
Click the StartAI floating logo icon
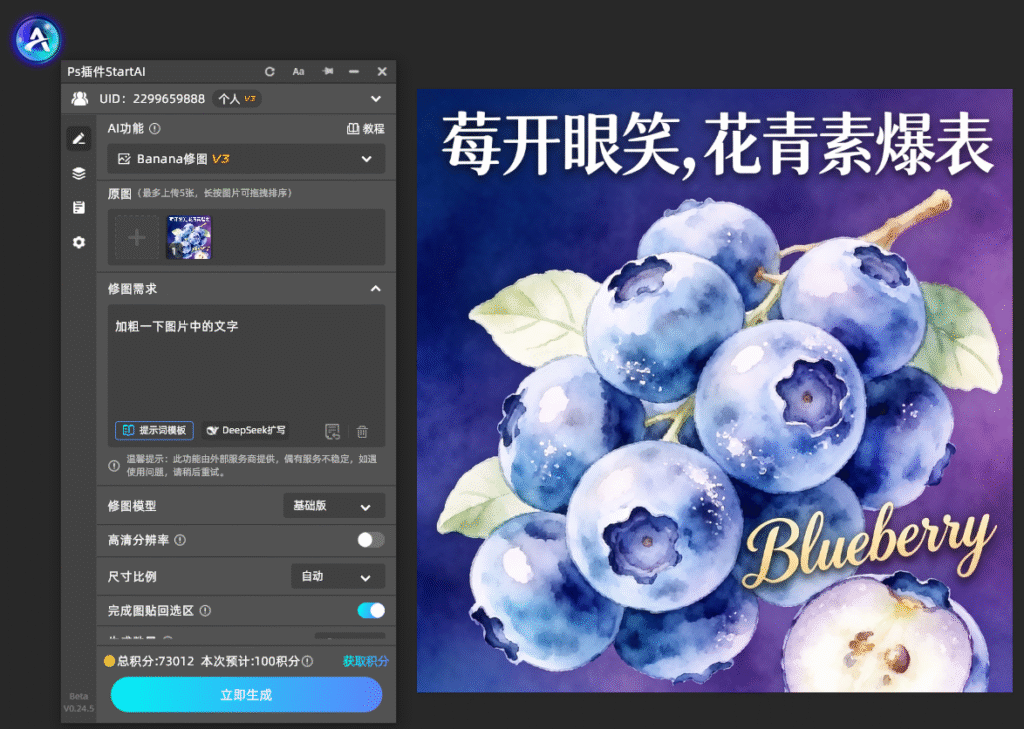37,40
